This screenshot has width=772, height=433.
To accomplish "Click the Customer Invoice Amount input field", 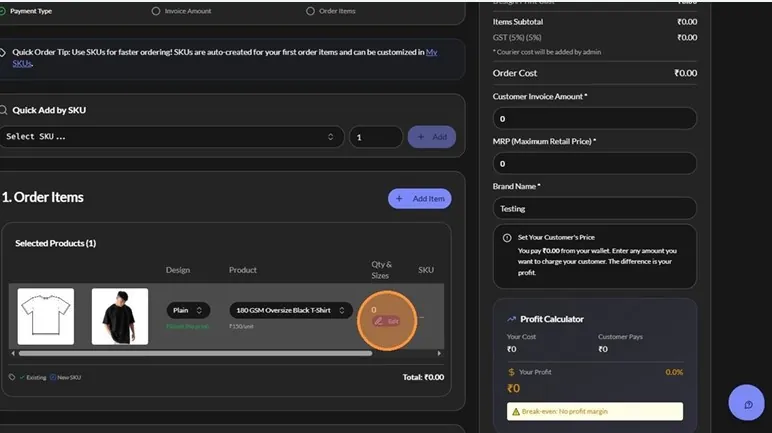I will click(595, 119).
